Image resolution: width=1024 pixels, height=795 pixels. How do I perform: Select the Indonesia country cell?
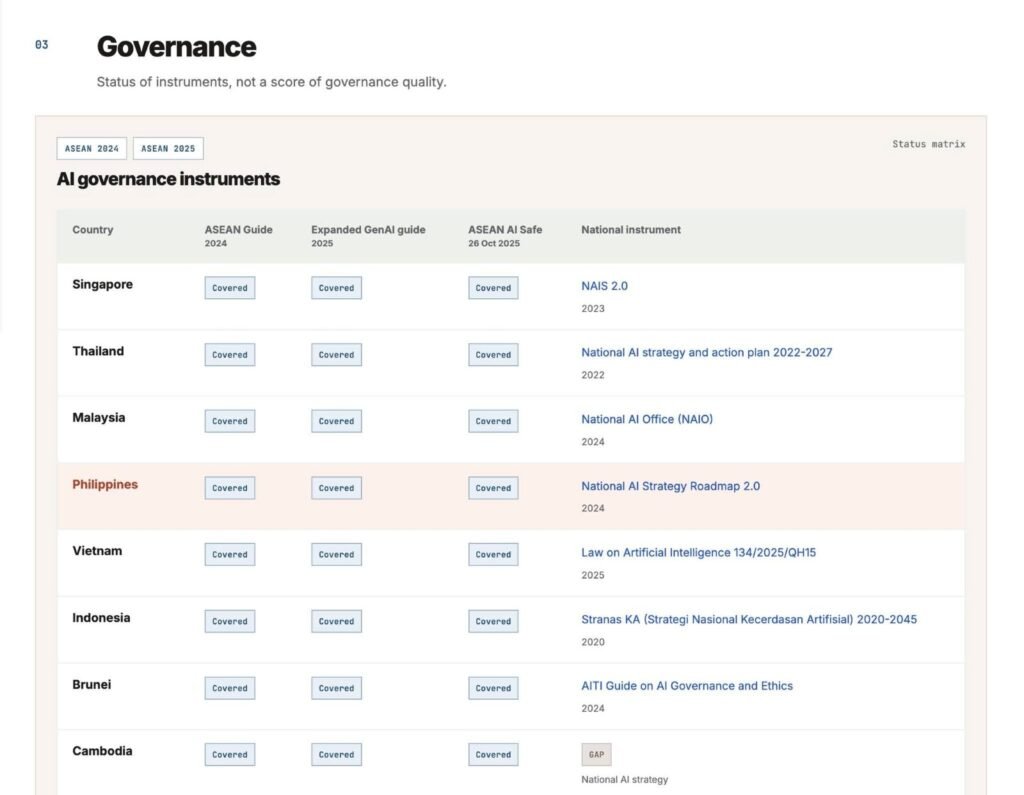tap(101, 618)
